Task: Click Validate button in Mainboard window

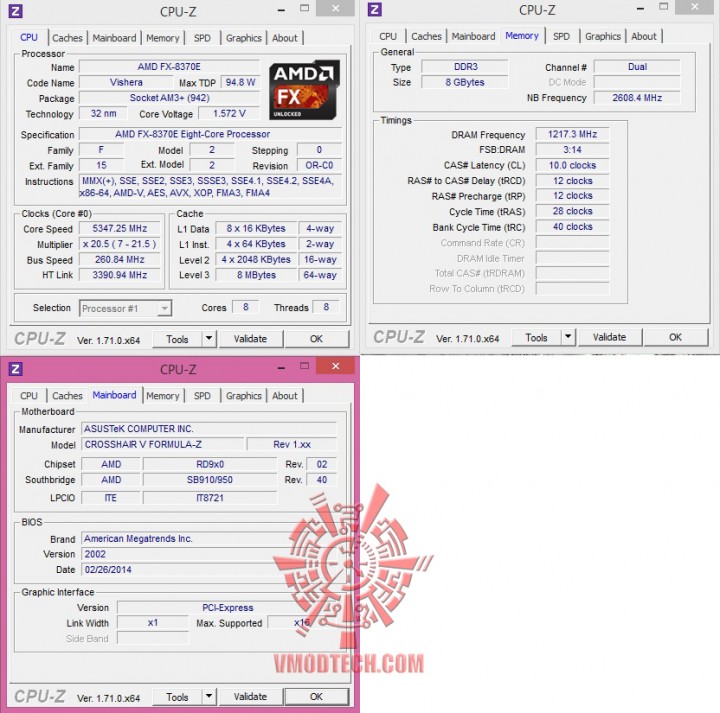Action: (x=250, y=696)
